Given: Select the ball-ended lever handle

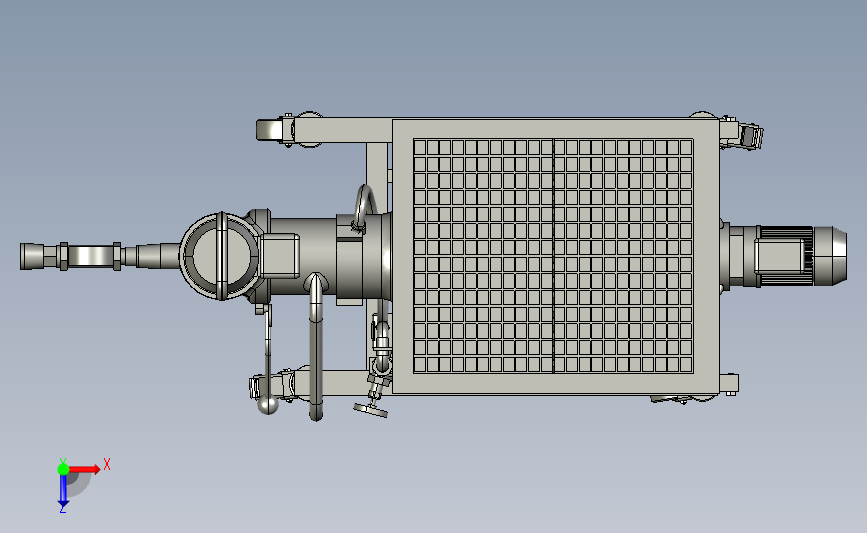Looking at the screenshot, I should (268, 359).
